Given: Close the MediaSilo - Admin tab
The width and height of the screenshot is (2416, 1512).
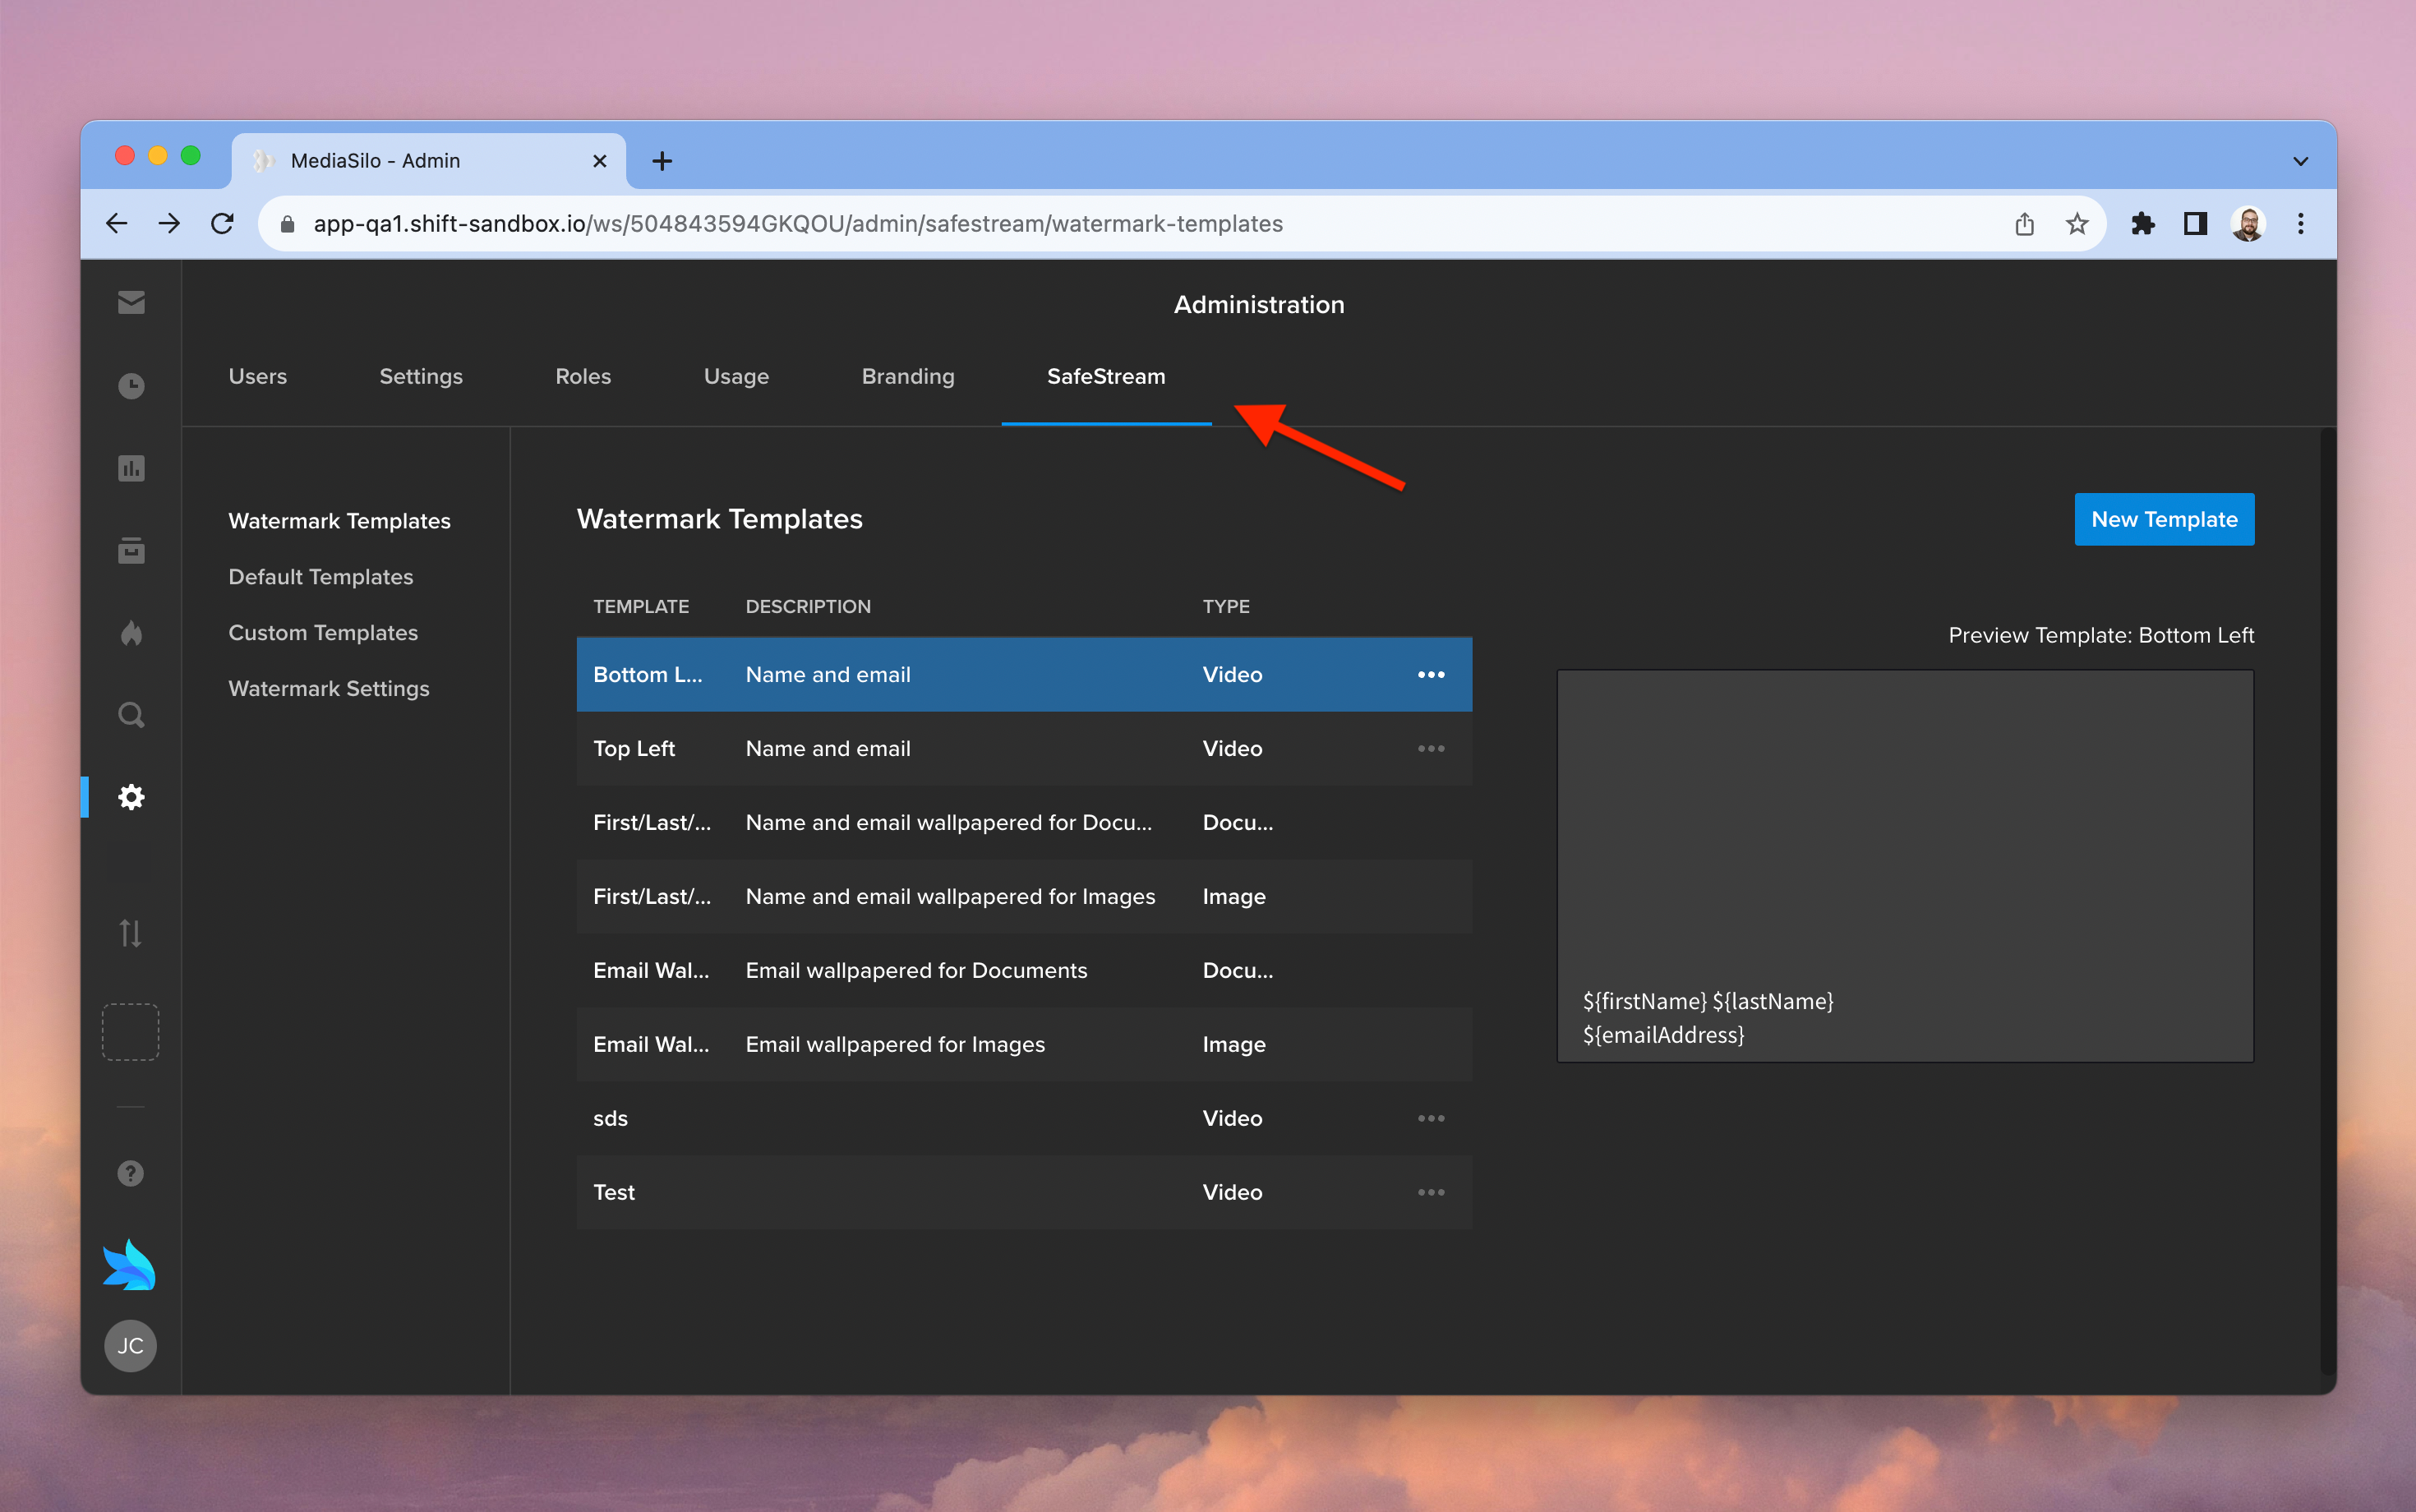Looking at the screenshot, I should [600, 161].
